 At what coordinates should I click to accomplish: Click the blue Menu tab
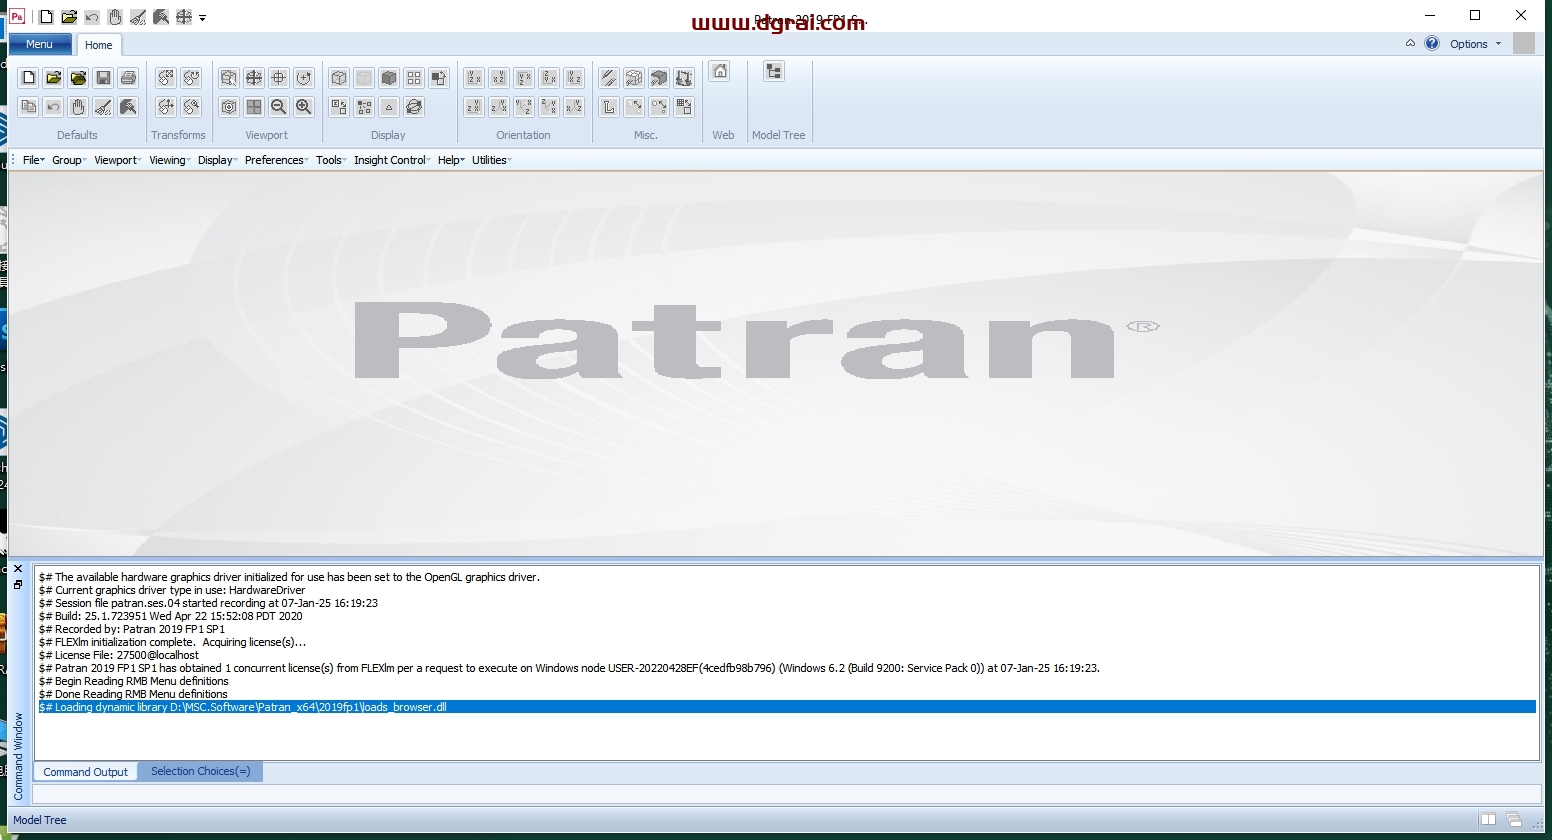coord(40,44)
